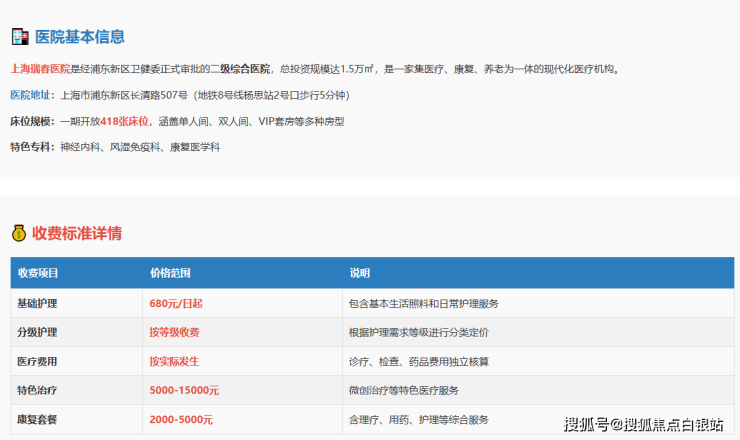Select the 说明 column header
This screenshot has height=440, width=740.
pyautogui.click(x=359, y=273)
